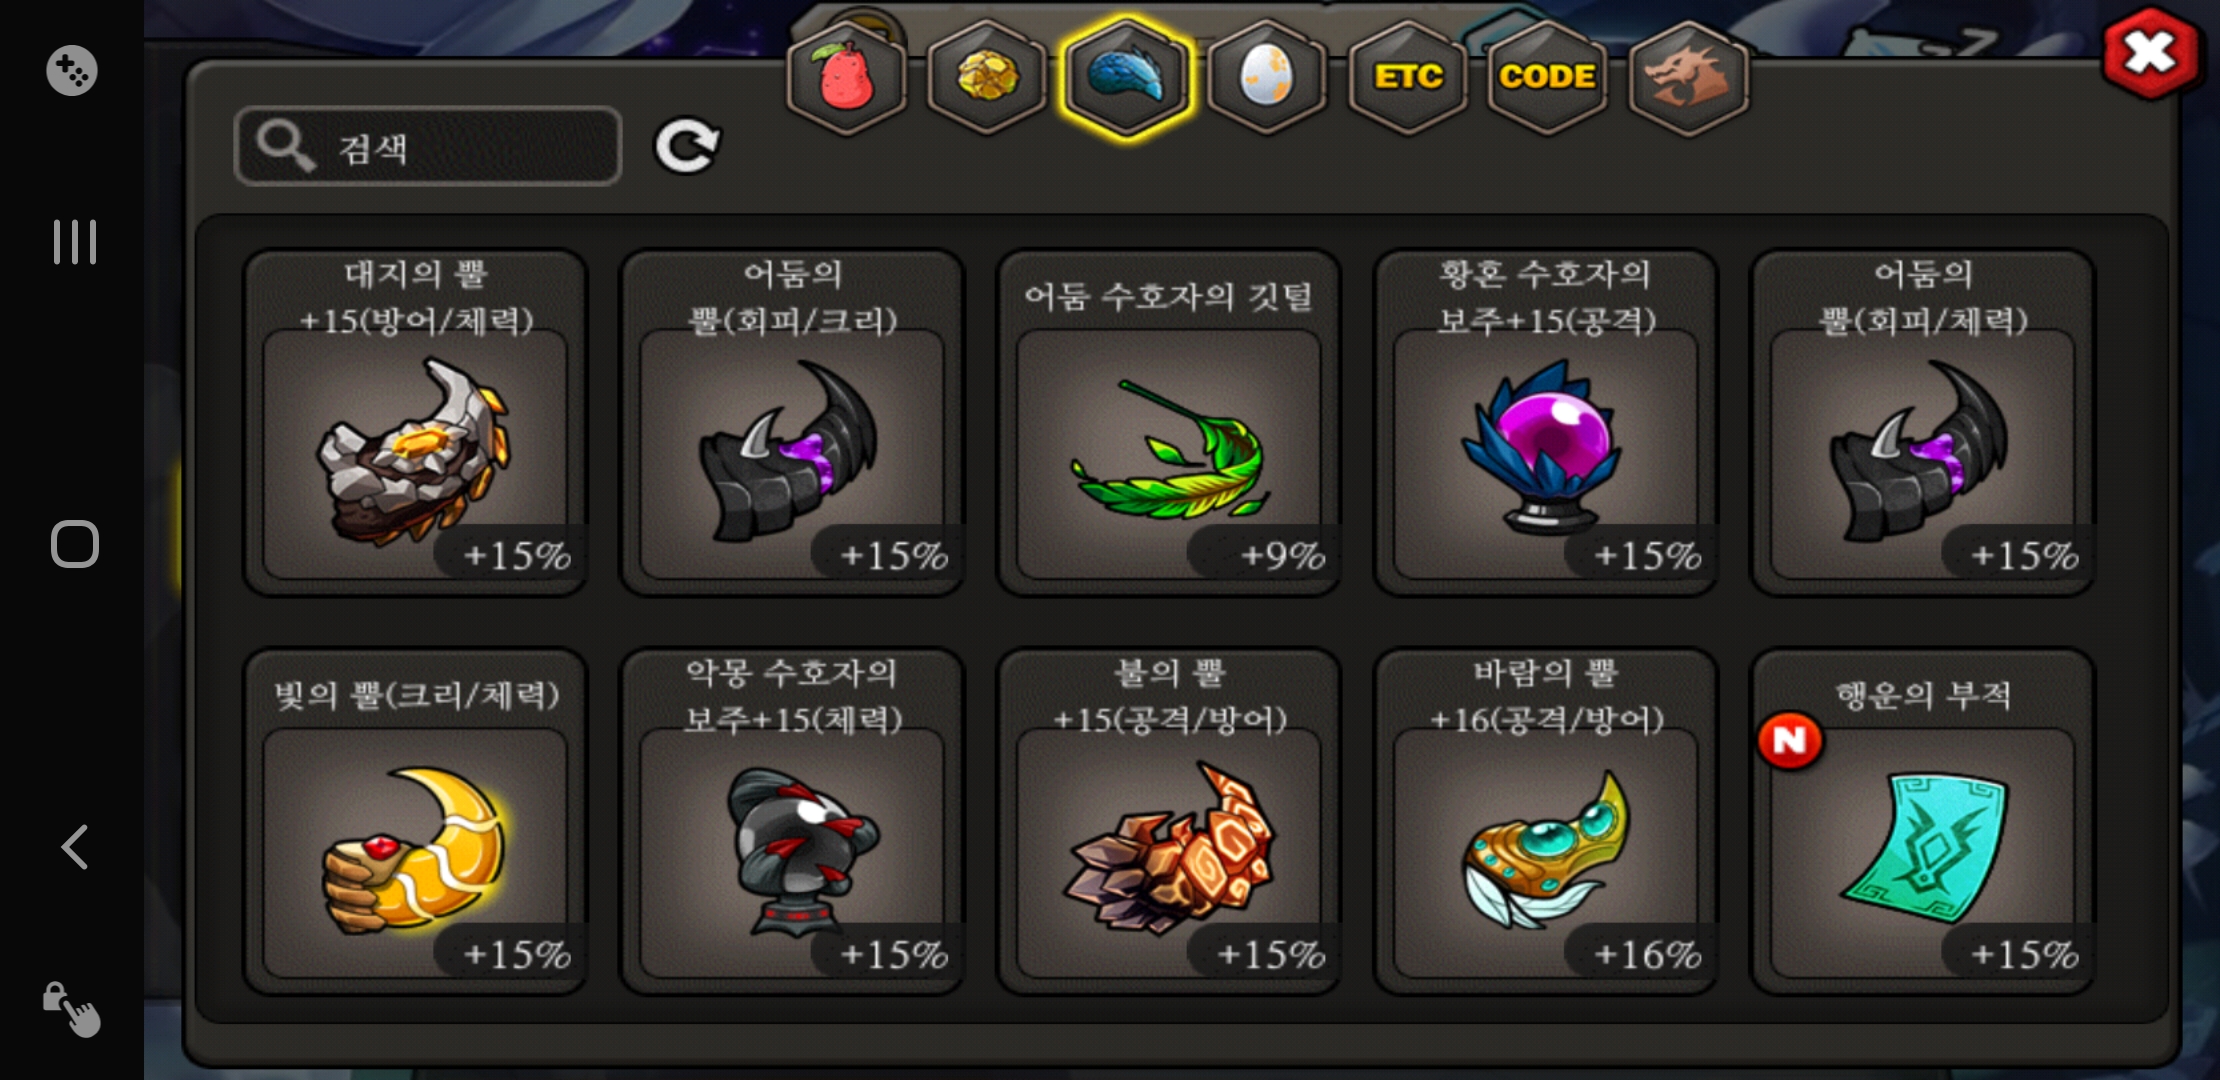Open the CODE tab
2220x1080 pixels.
pos(1548,77)
